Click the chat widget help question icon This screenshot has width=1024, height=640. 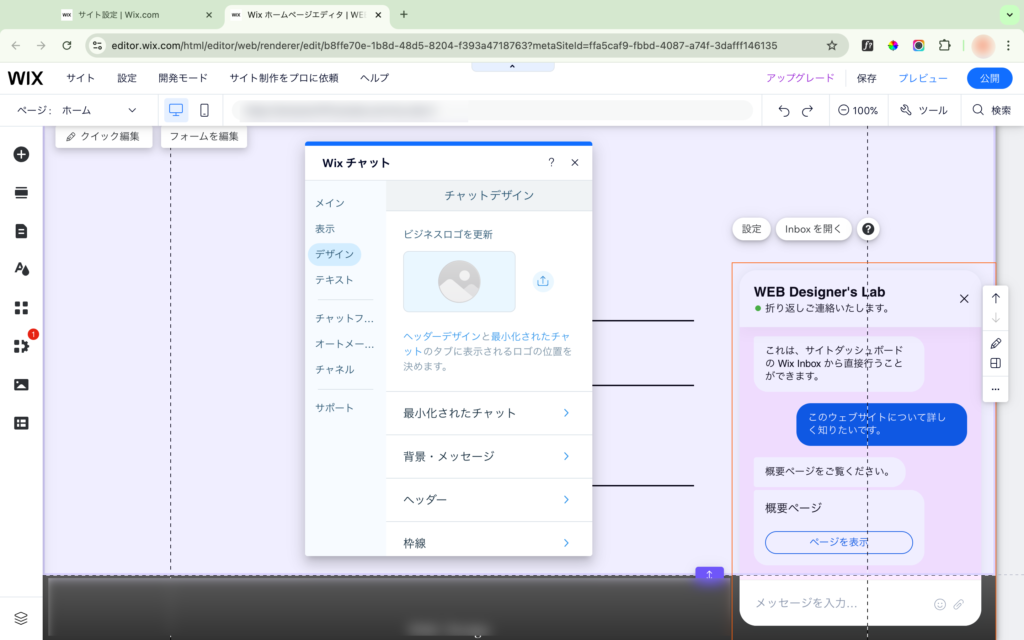pos(868,229)
